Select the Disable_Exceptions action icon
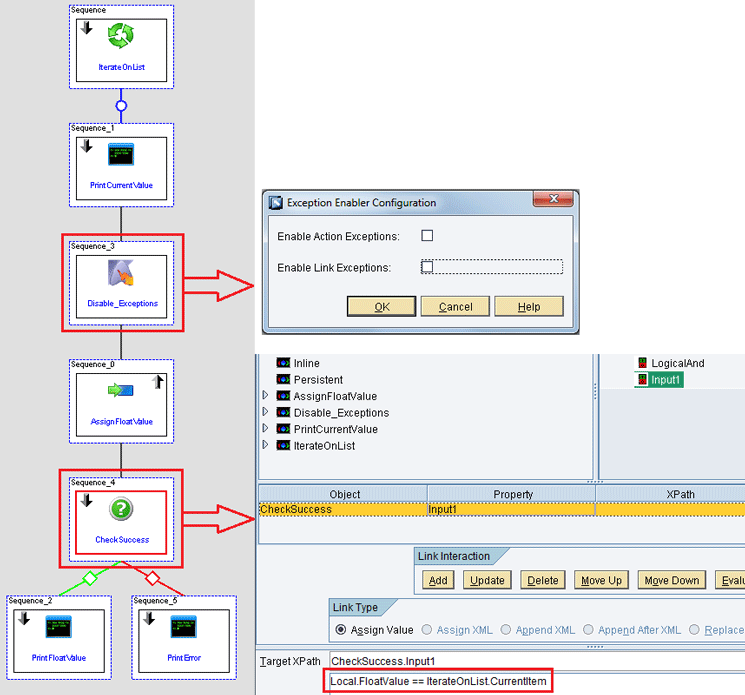The image size is (745, 695). click(121, 273)
